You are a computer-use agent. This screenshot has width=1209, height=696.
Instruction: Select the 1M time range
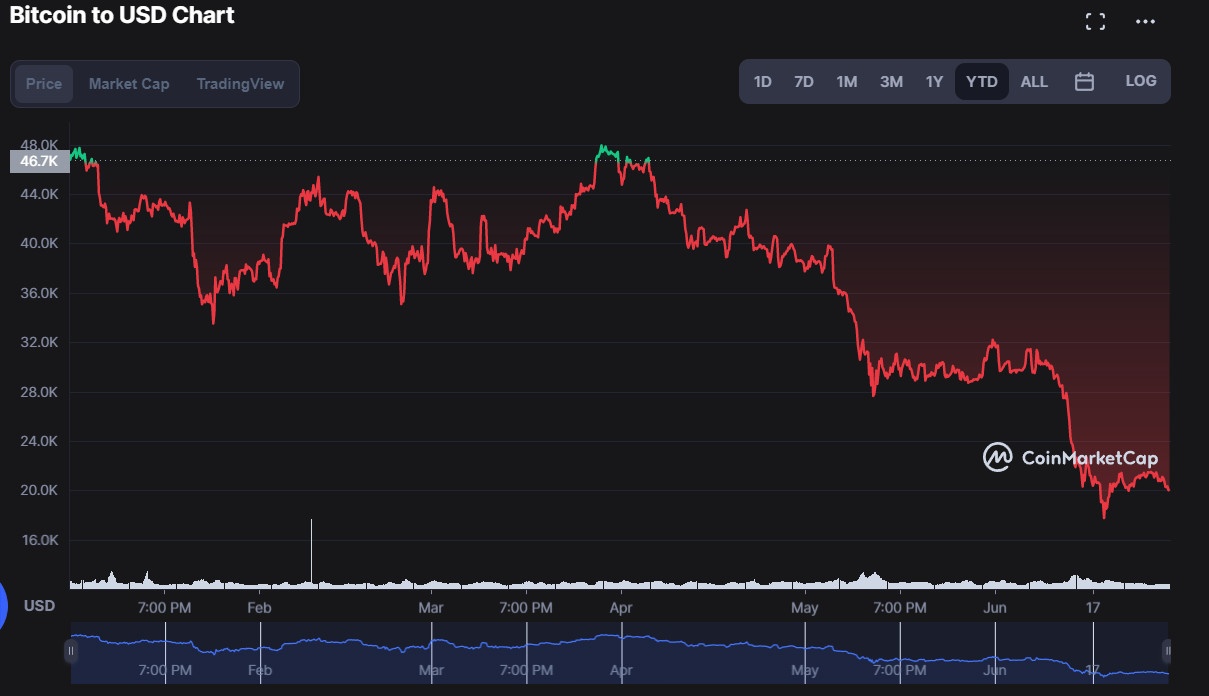point(847,82)
